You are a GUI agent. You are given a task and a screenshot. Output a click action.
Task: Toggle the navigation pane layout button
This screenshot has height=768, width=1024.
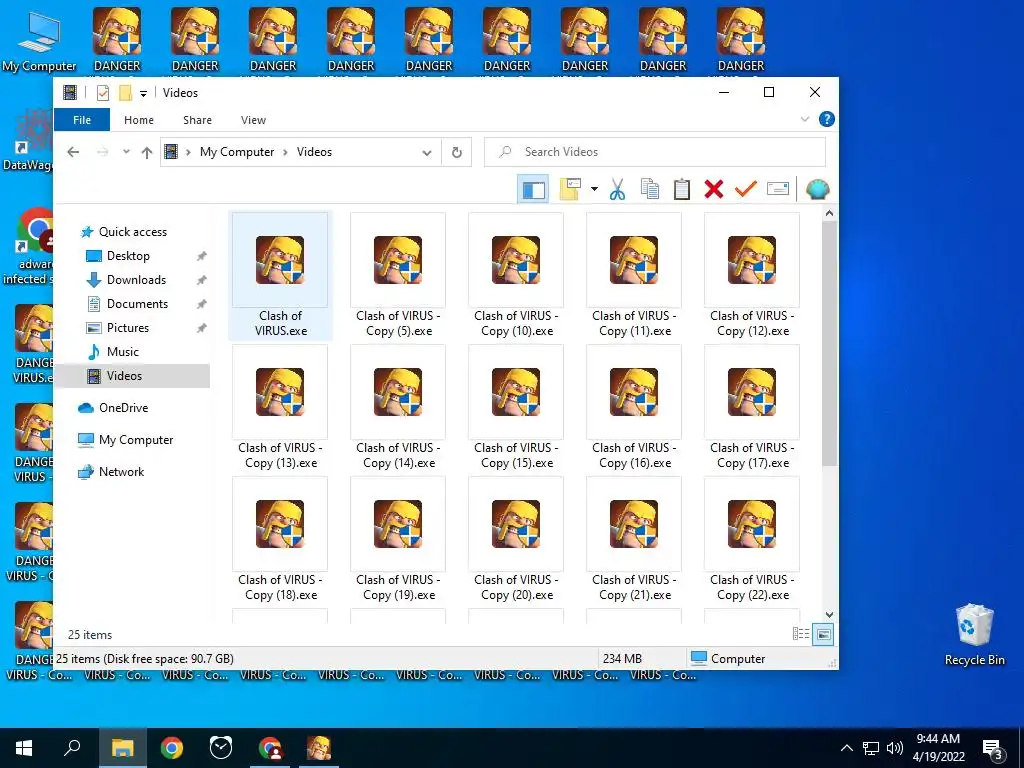534,190
